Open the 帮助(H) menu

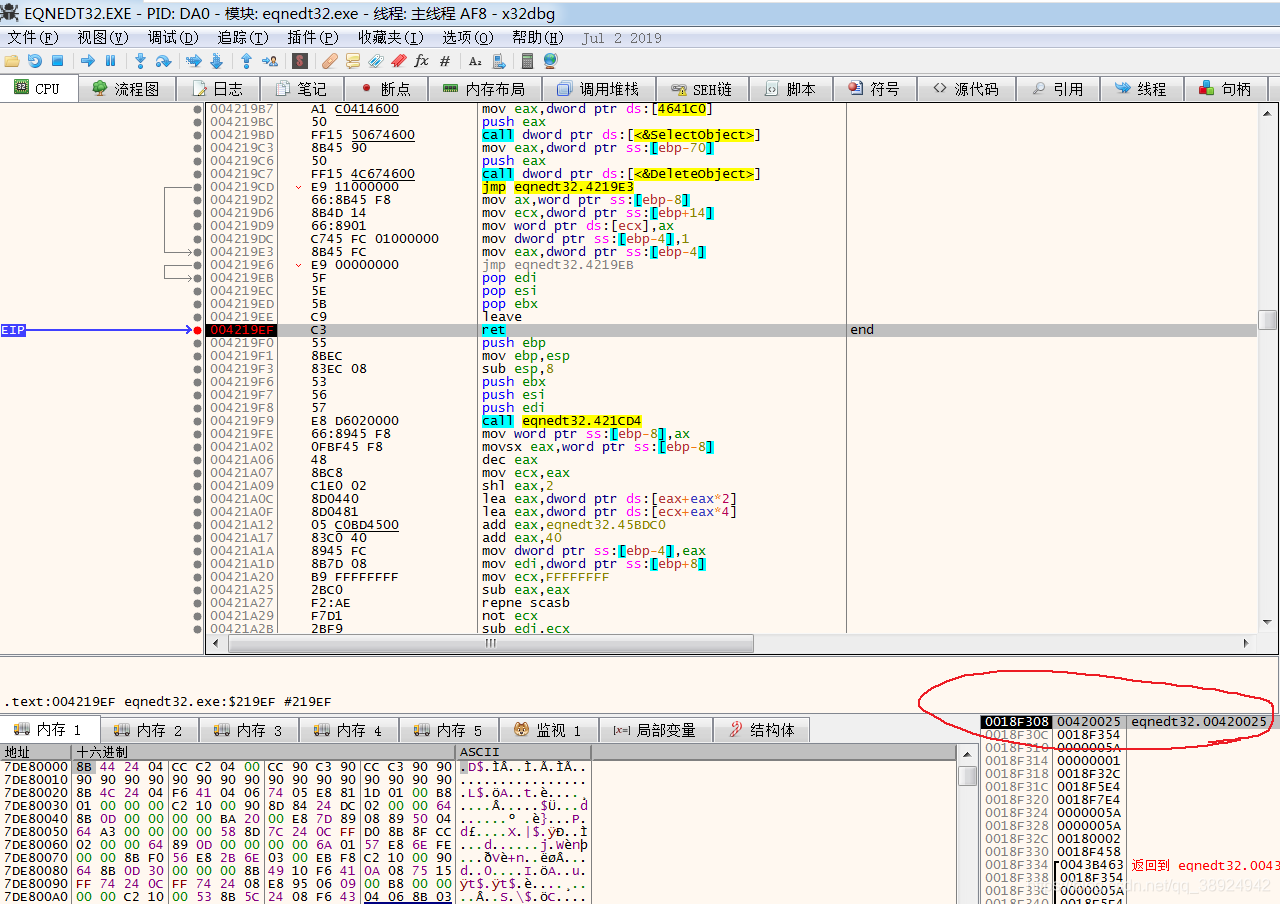(538, 37)
